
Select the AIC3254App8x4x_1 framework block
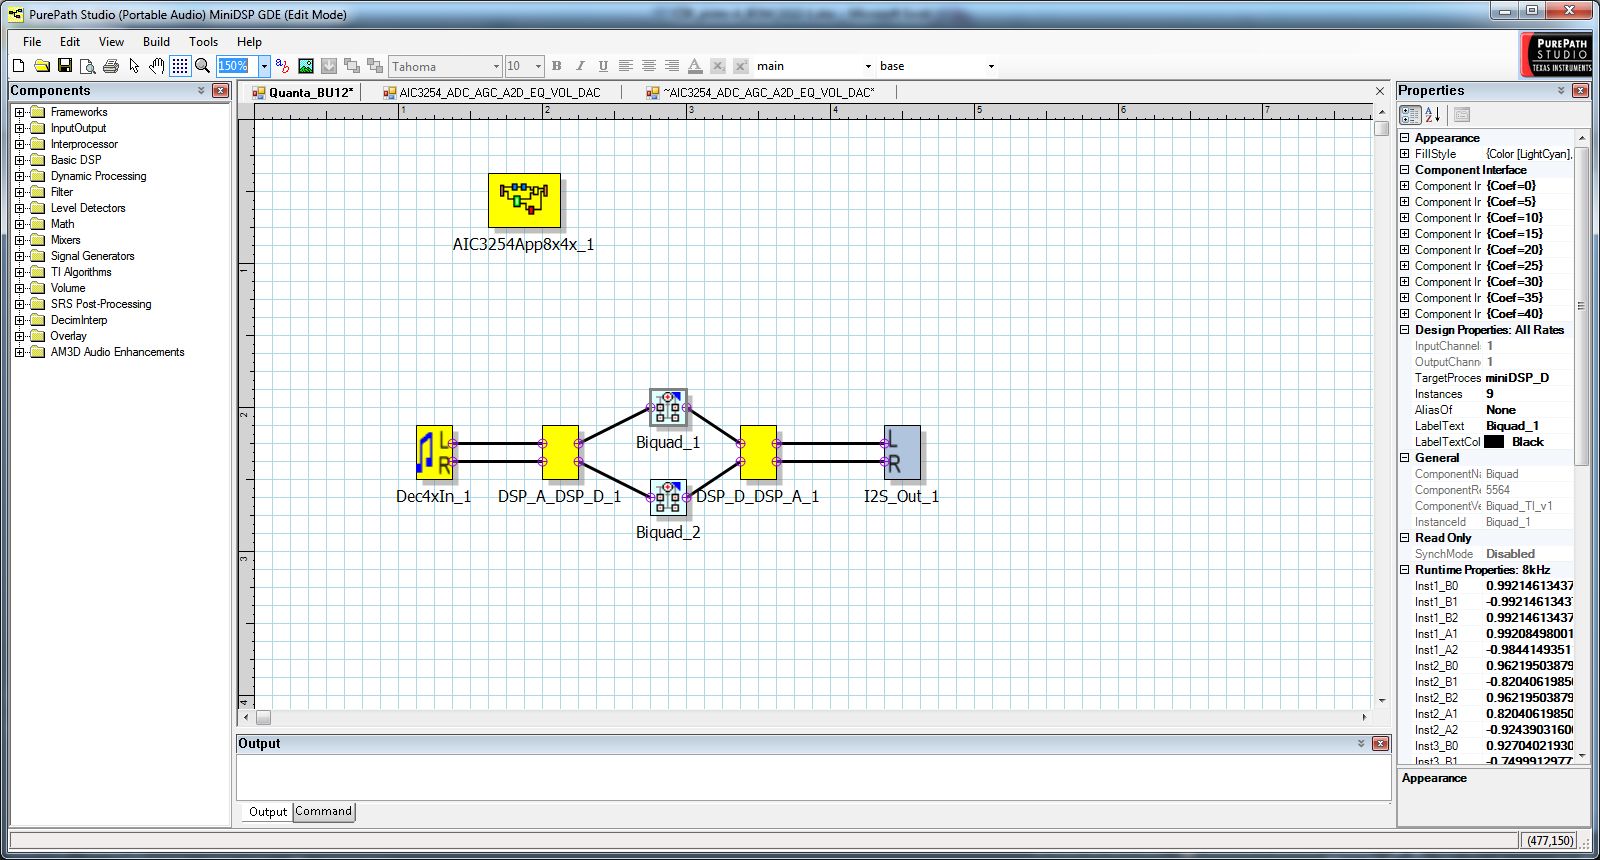(x=524, y=200)
